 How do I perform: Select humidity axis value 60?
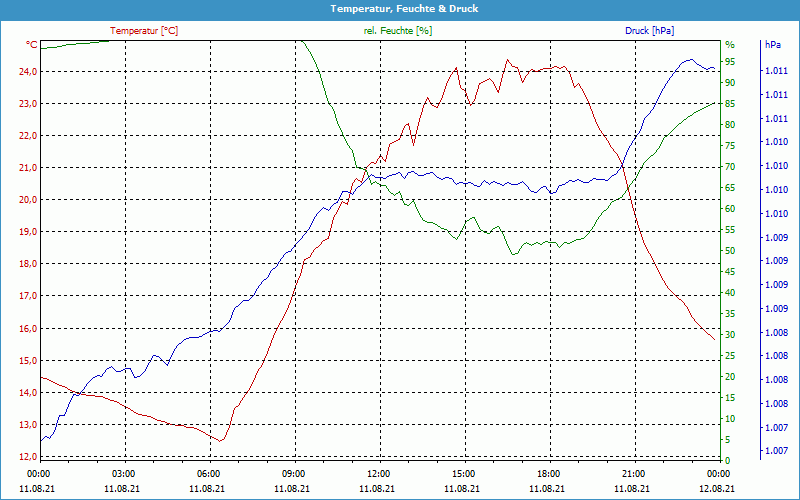pyautogui.click(x=730, y=209)
